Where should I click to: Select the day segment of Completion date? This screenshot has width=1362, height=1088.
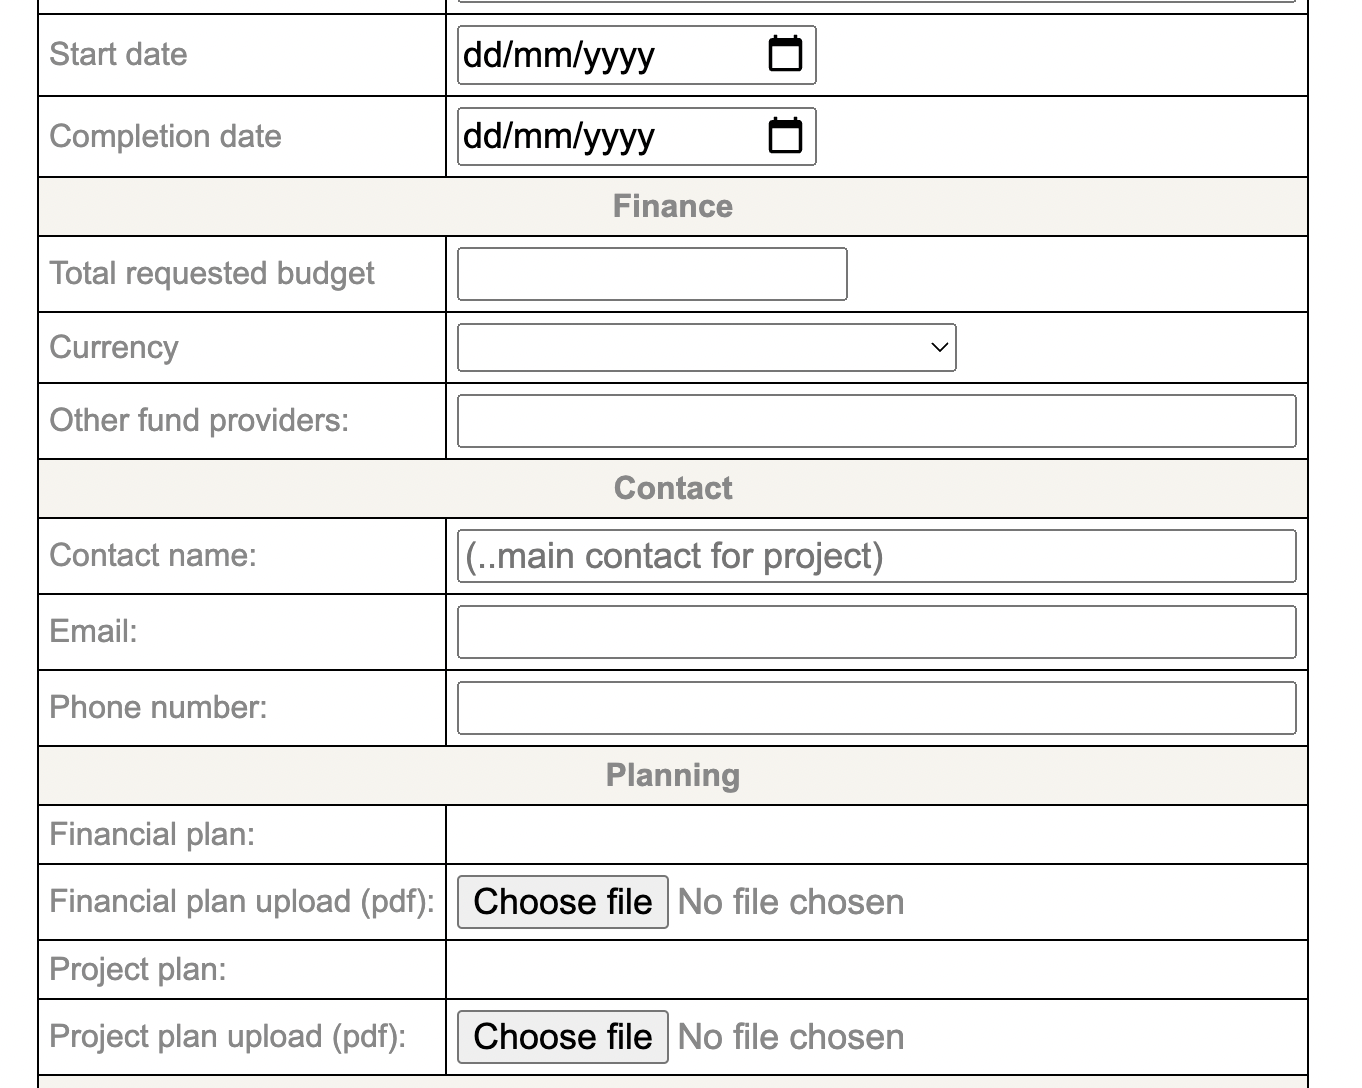(480, 137)
